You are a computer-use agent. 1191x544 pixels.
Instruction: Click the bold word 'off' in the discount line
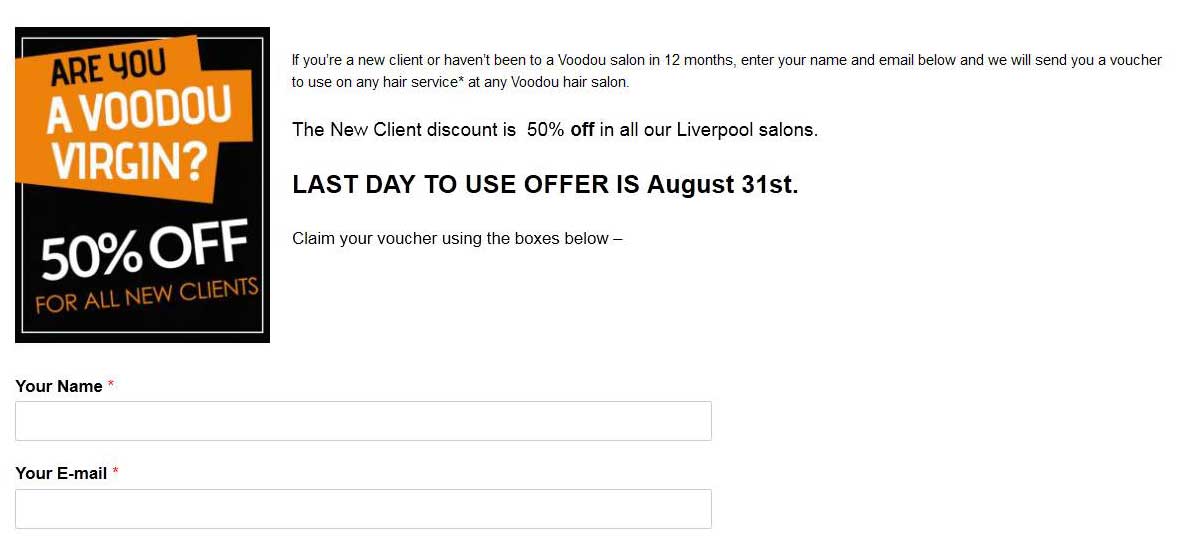coord(582,129)
